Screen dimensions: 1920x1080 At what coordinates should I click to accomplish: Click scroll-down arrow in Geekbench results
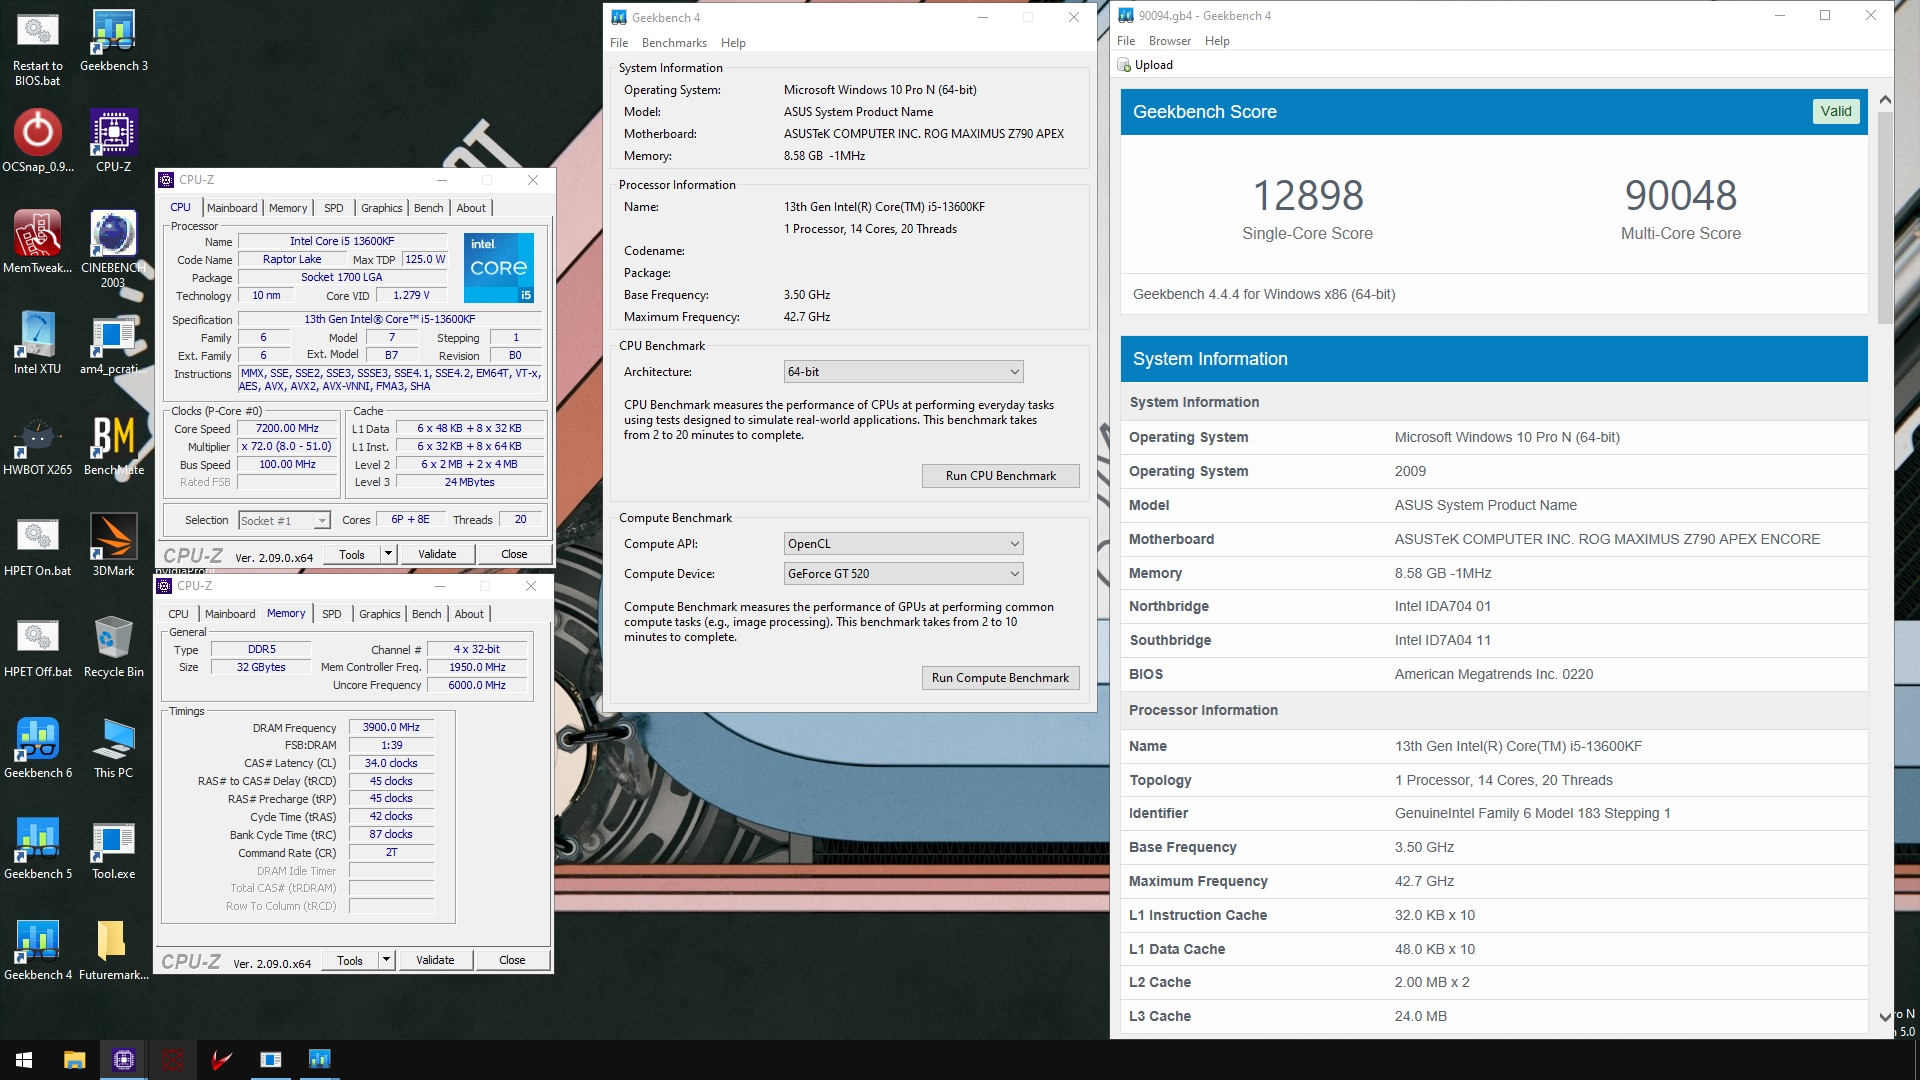(x=1885, y=1017)
